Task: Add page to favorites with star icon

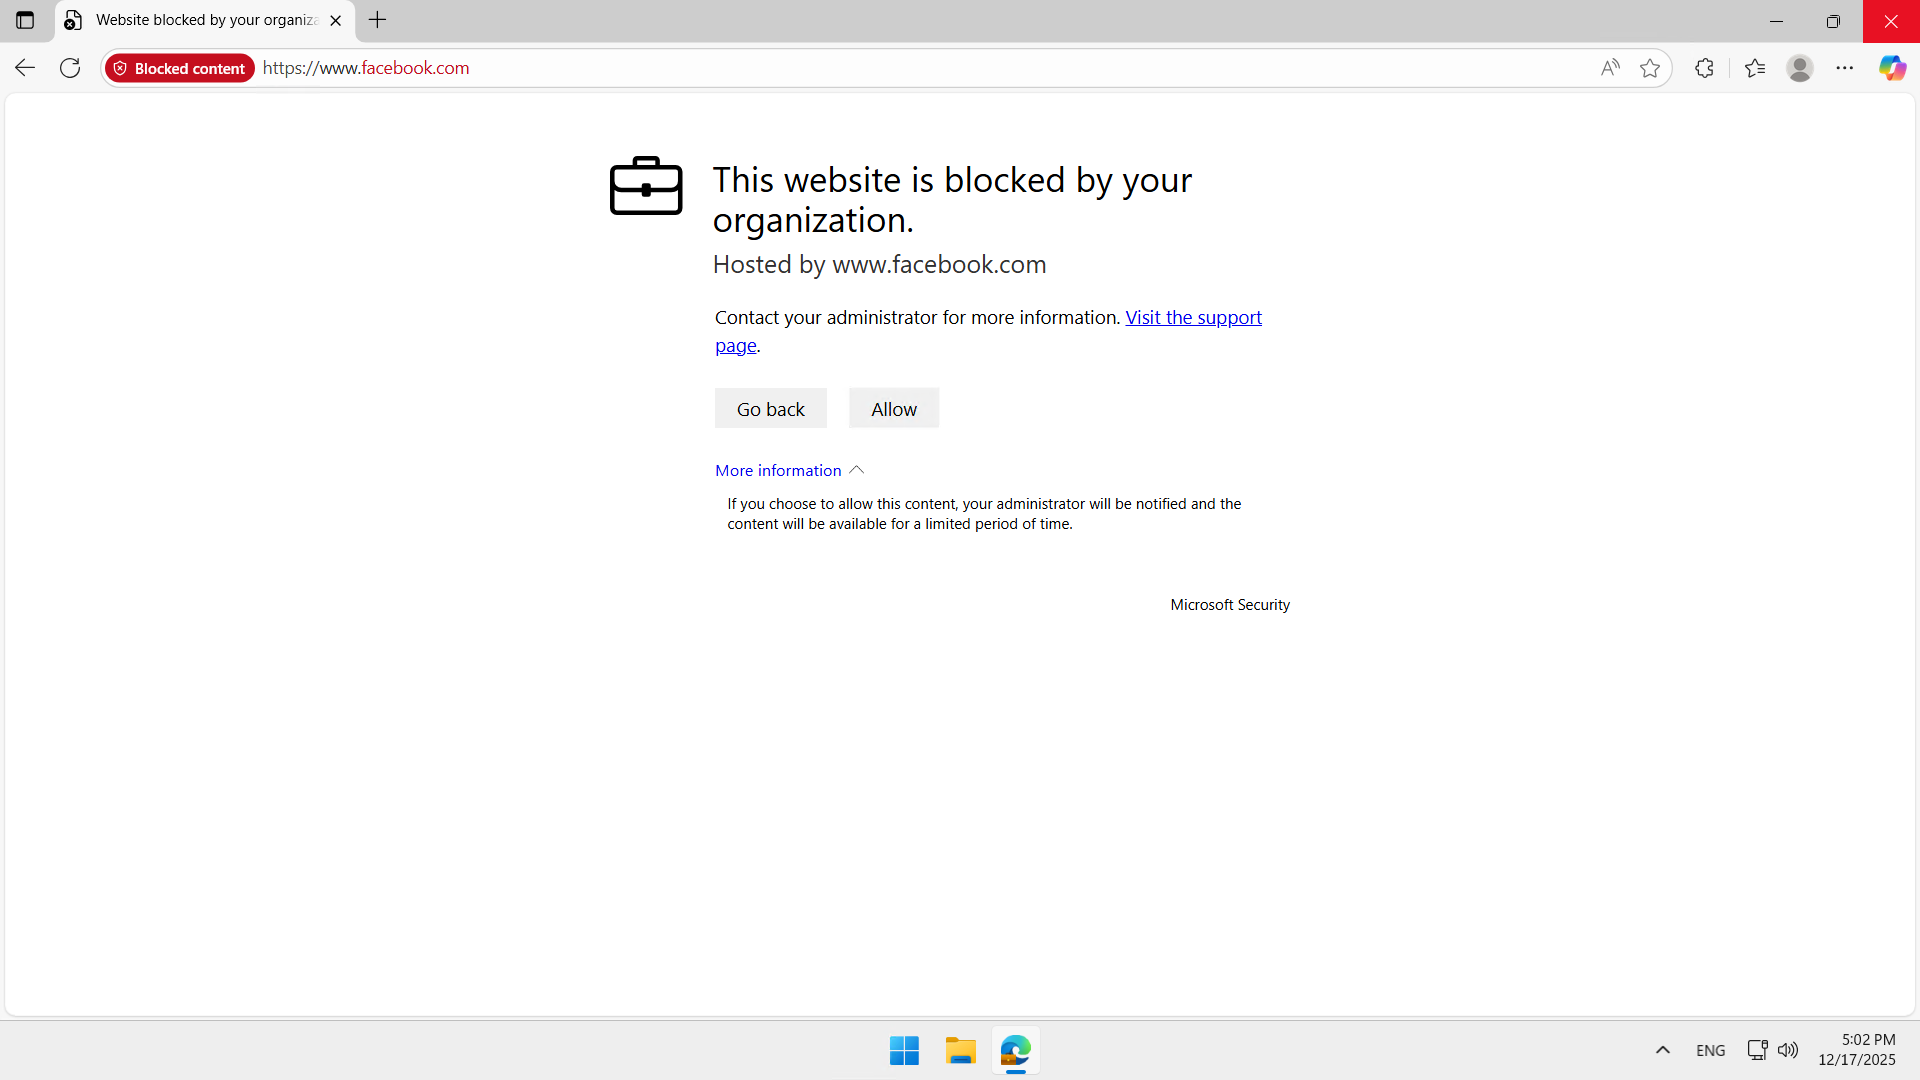Action: coord(1650,68)
